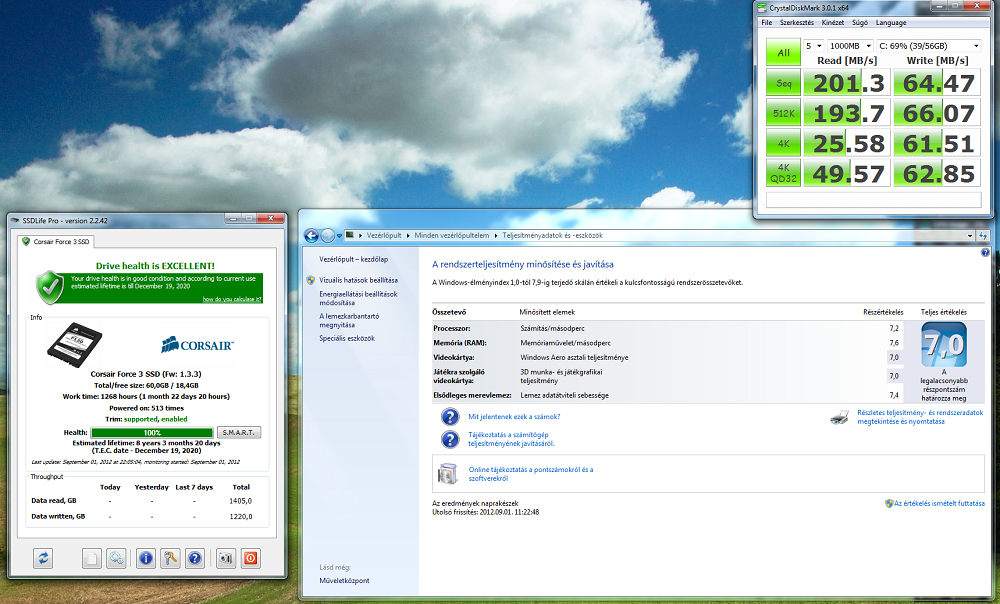This screenshot has width=1000, height=604.
Task: Open 'Vezérlőpult – kezdőlap' link
Action: pyautogui.click(x=353, y=260)
